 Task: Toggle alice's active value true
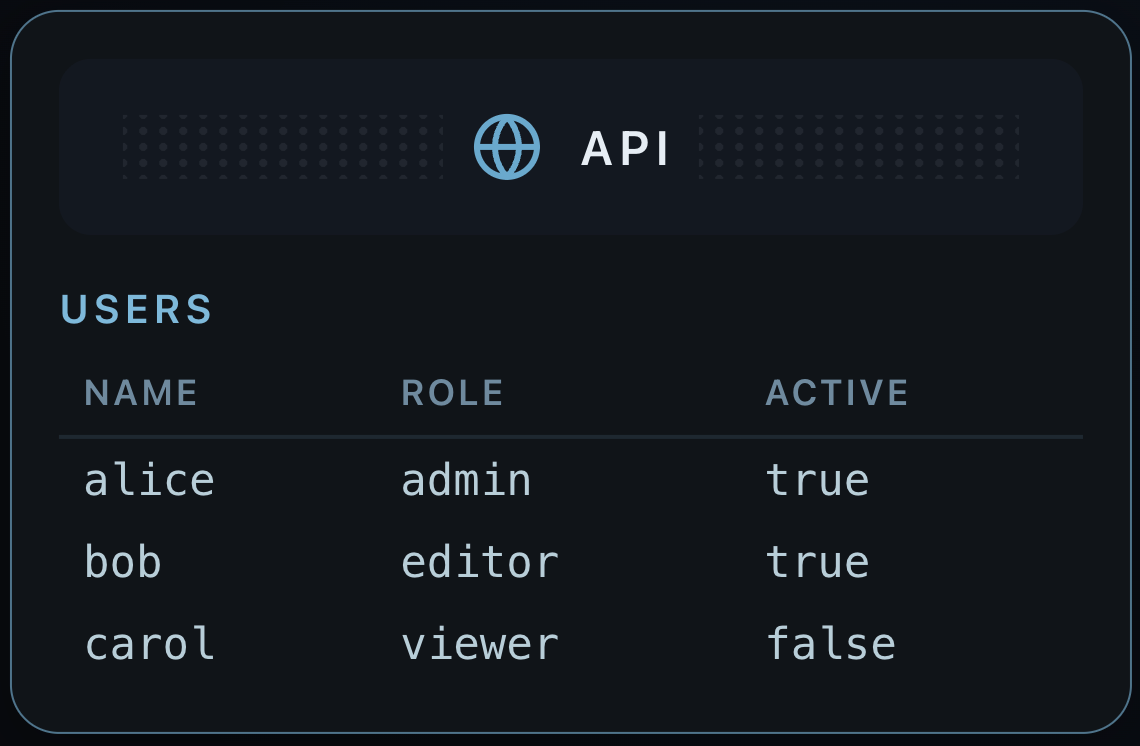817,480
